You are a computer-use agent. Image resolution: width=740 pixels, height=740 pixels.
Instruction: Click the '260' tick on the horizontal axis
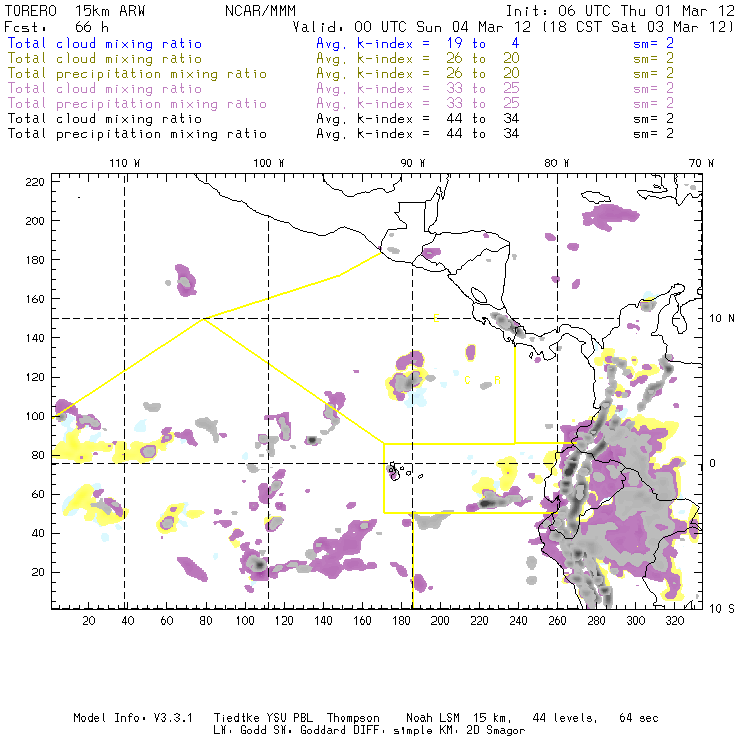tap(557, 621)
